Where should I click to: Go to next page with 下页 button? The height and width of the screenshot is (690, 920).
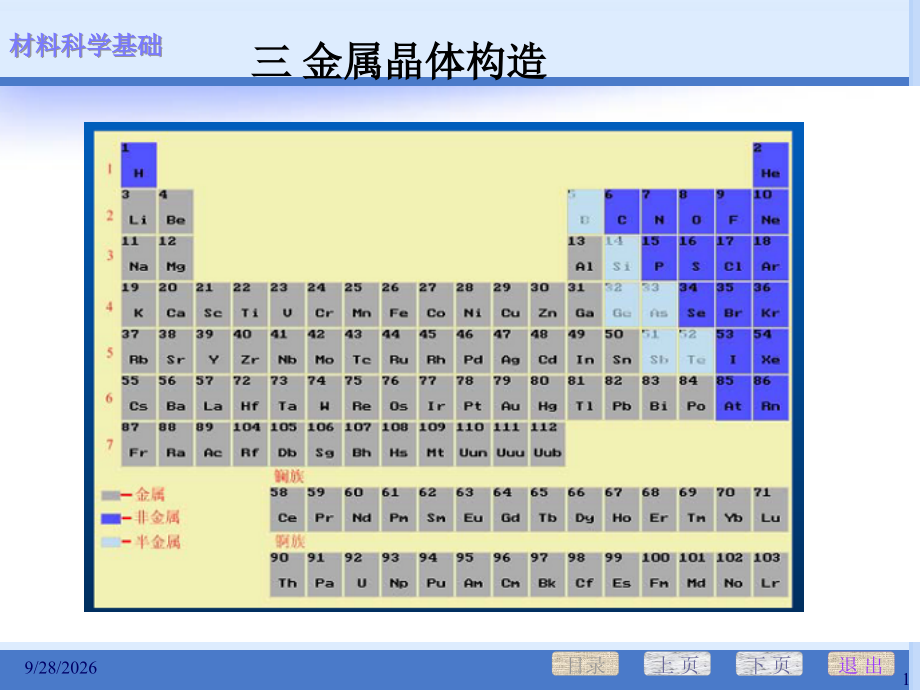coord(769,664)
